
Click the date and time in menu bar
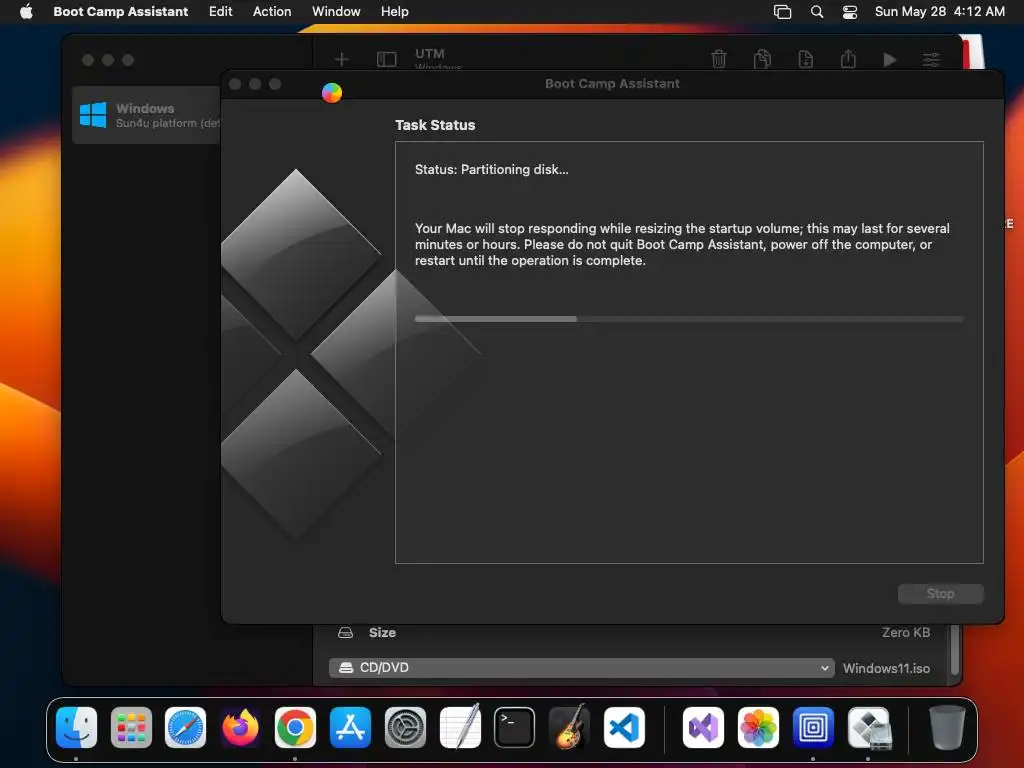[x=939, y=11]
